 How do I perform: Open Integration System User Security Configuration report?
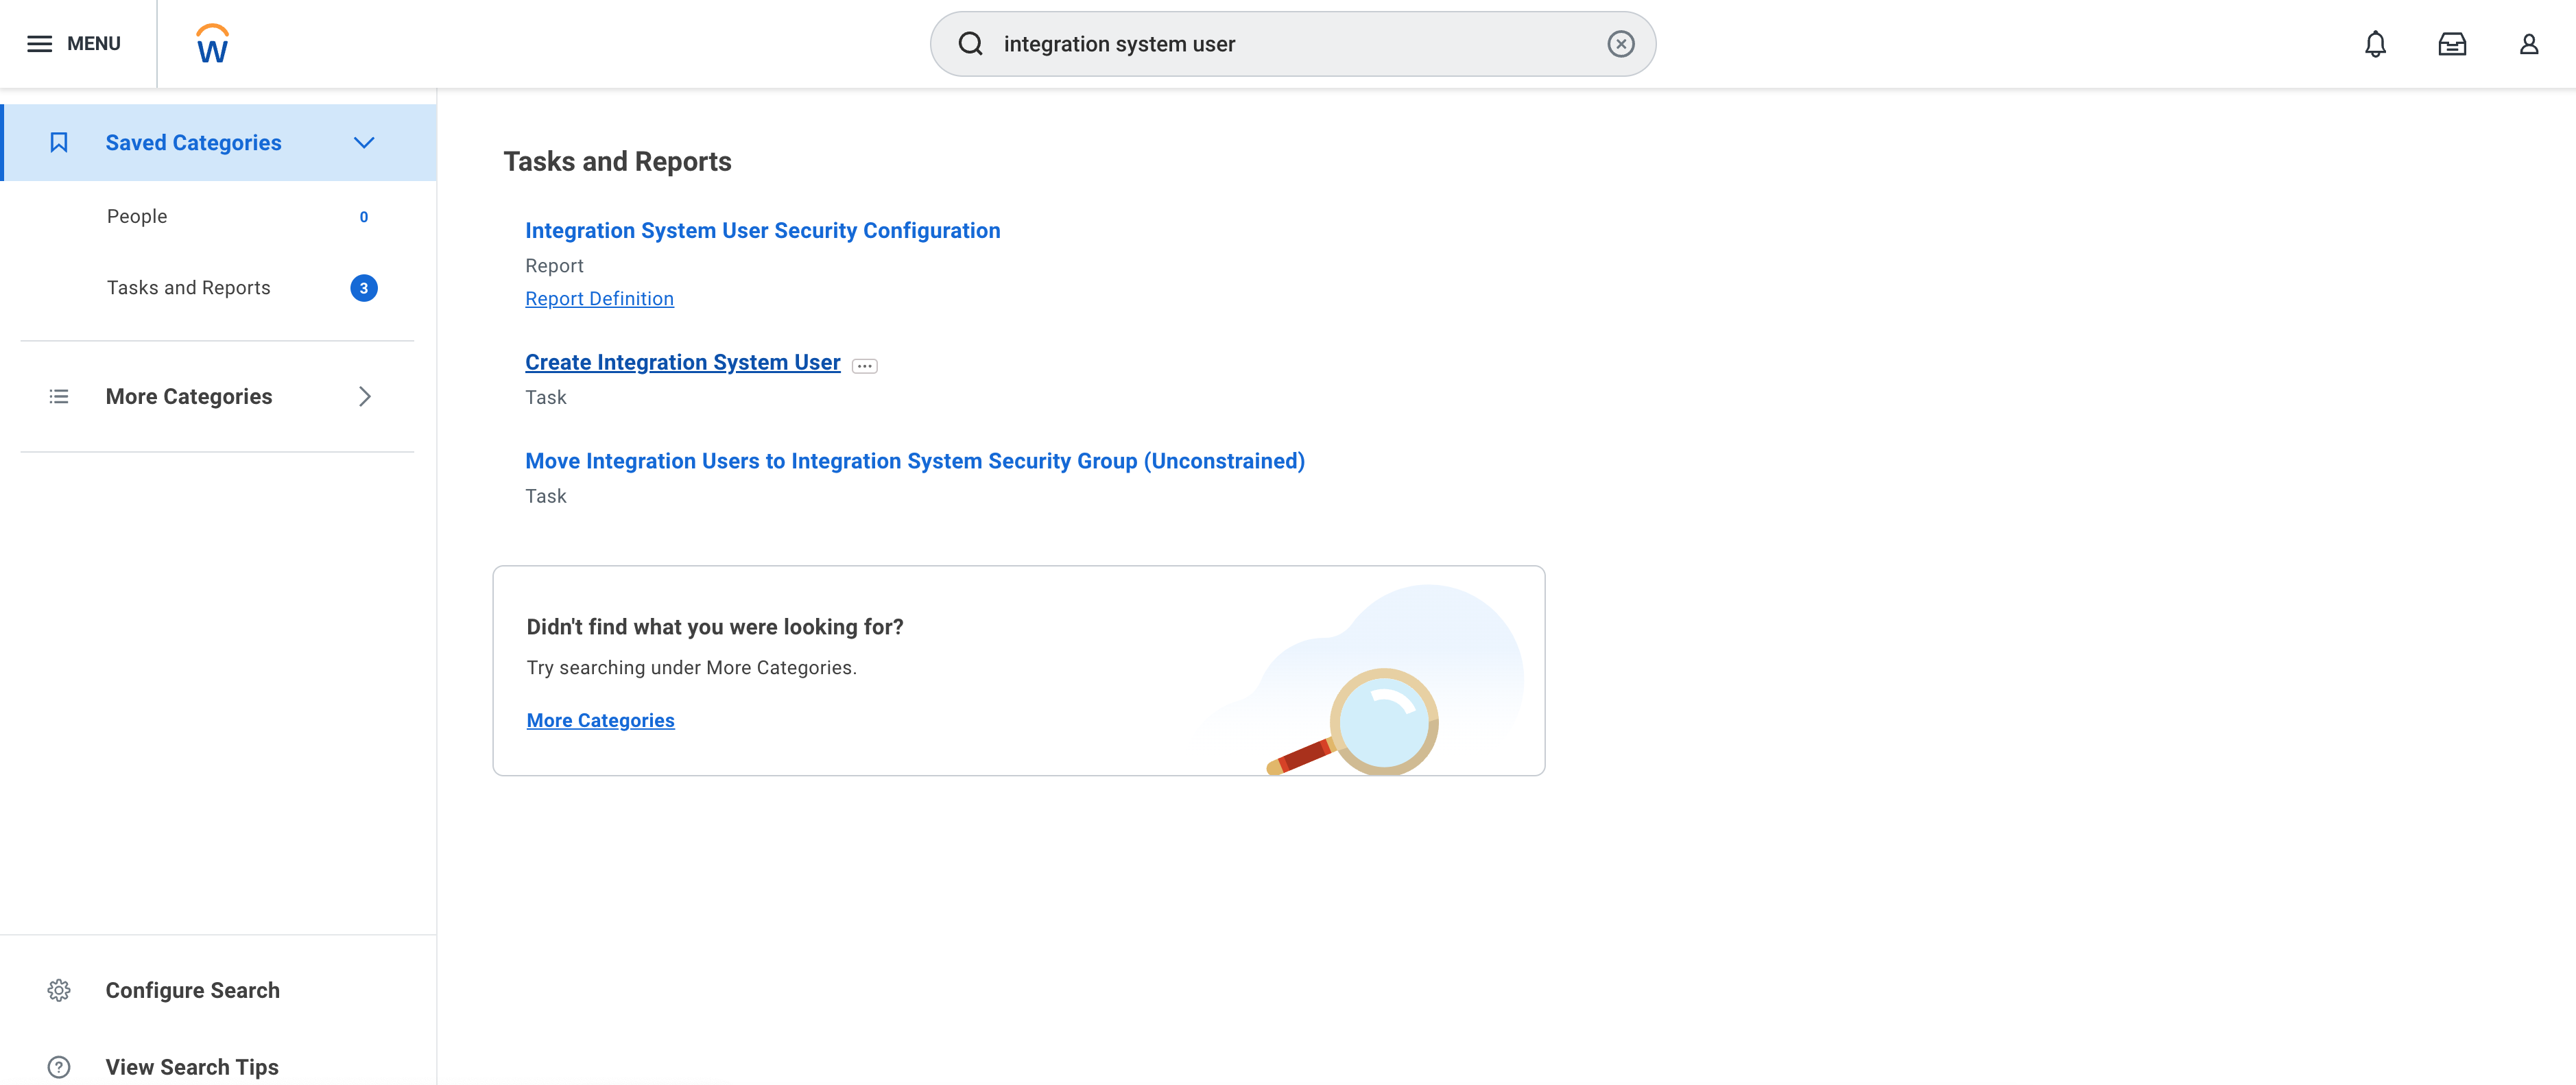click(x=762, y=230)
